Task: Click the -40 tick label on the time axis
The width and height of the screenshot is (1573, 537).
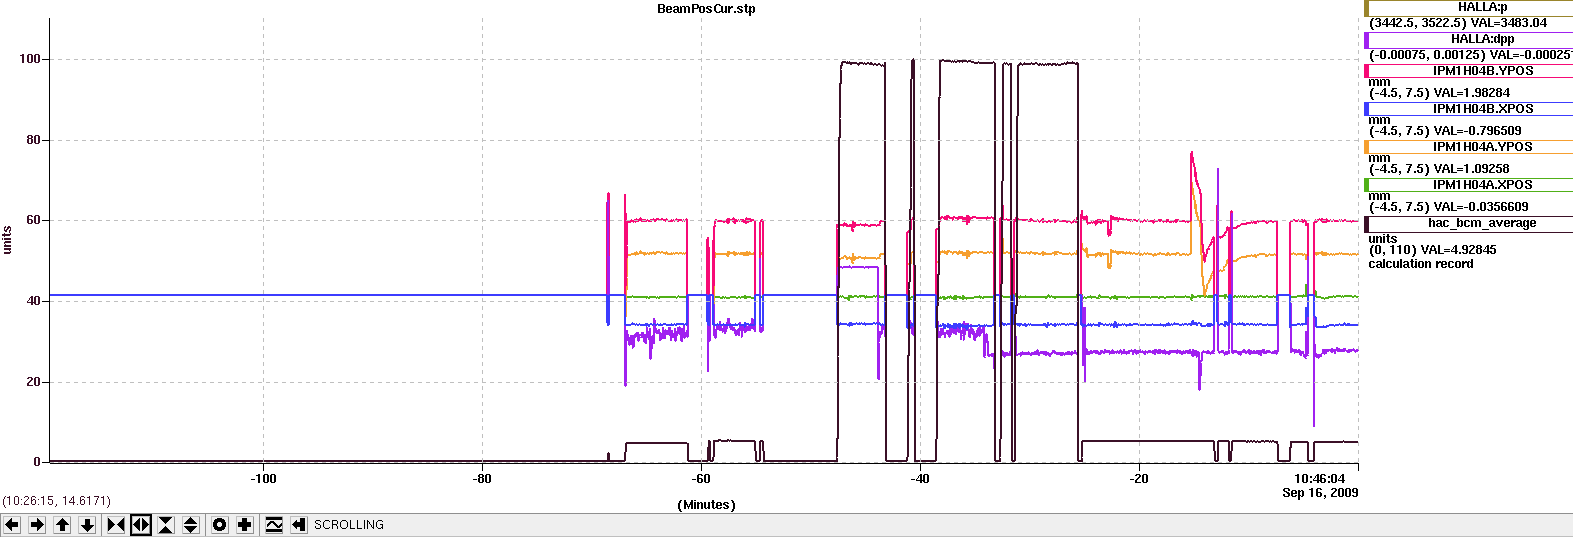Action: coord(921,479)
